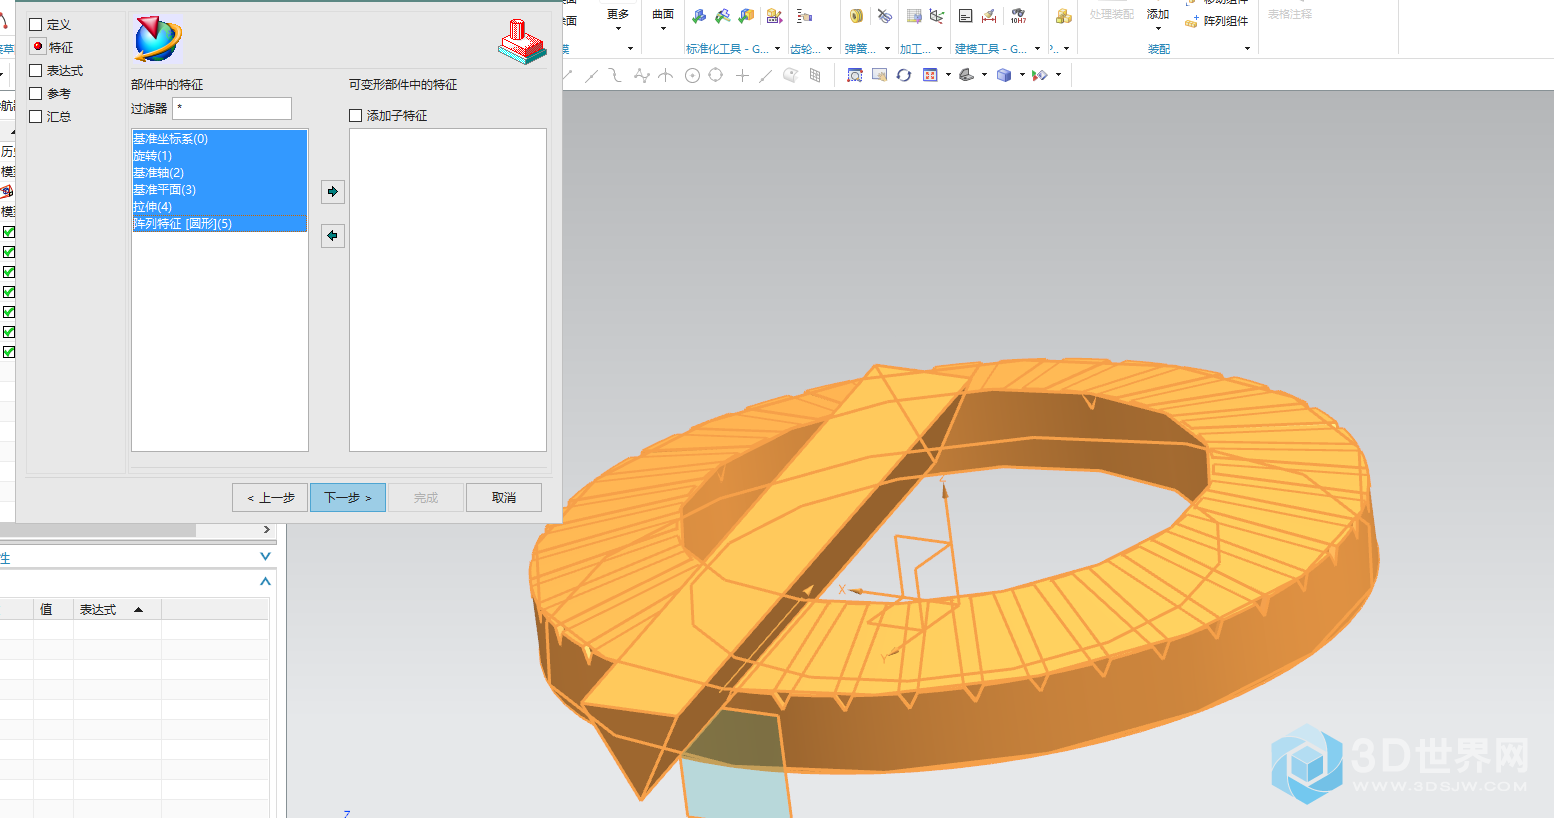Viewport: 1554px width, 818px height.
Task: Click the blue shaded cube rendering style icon
Action: coord(1004,75)
